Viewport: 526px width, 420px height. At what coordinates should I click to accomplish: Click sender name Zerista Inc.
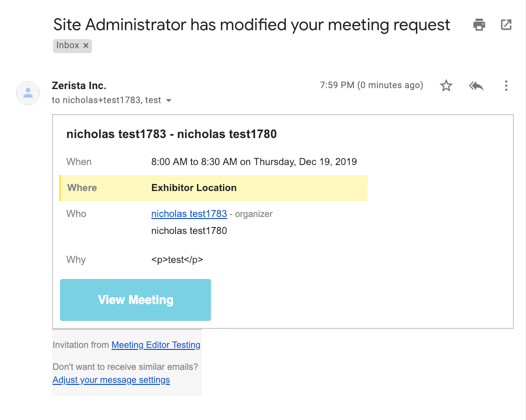[79, 86]
